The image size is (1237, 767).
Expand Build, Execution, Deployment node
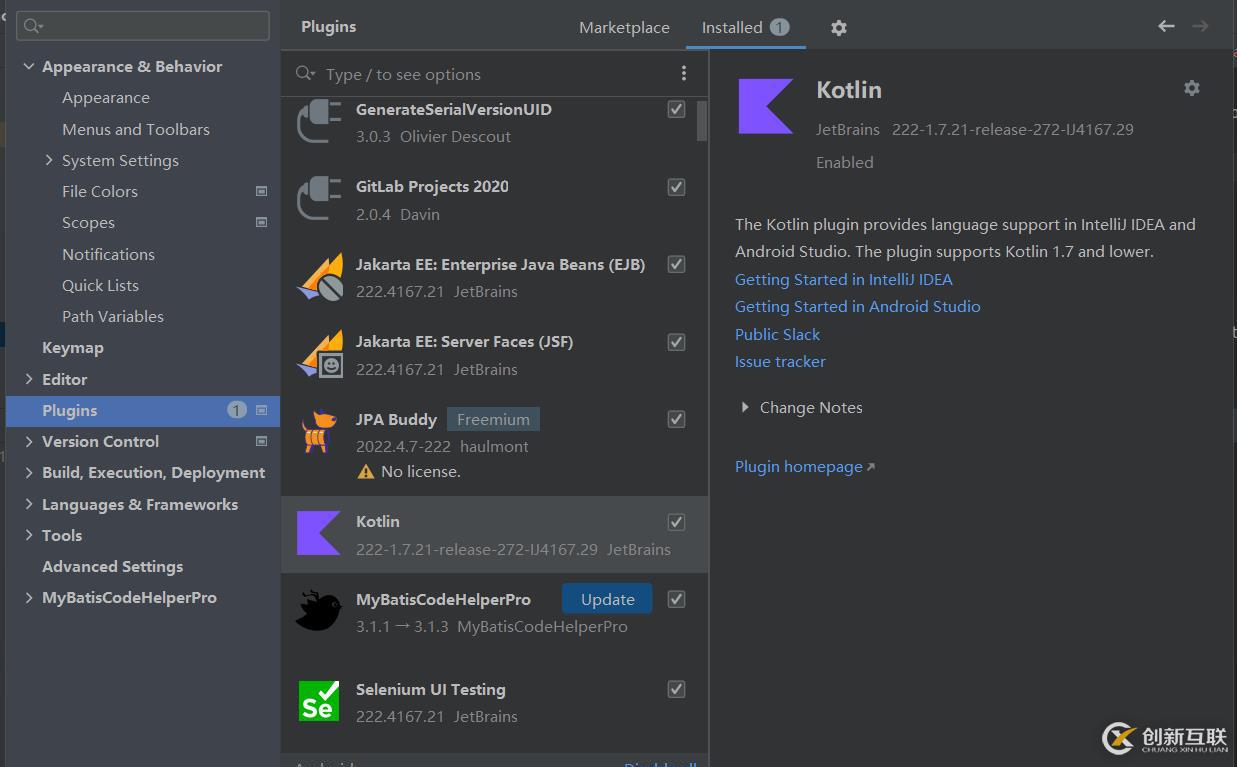28,472
